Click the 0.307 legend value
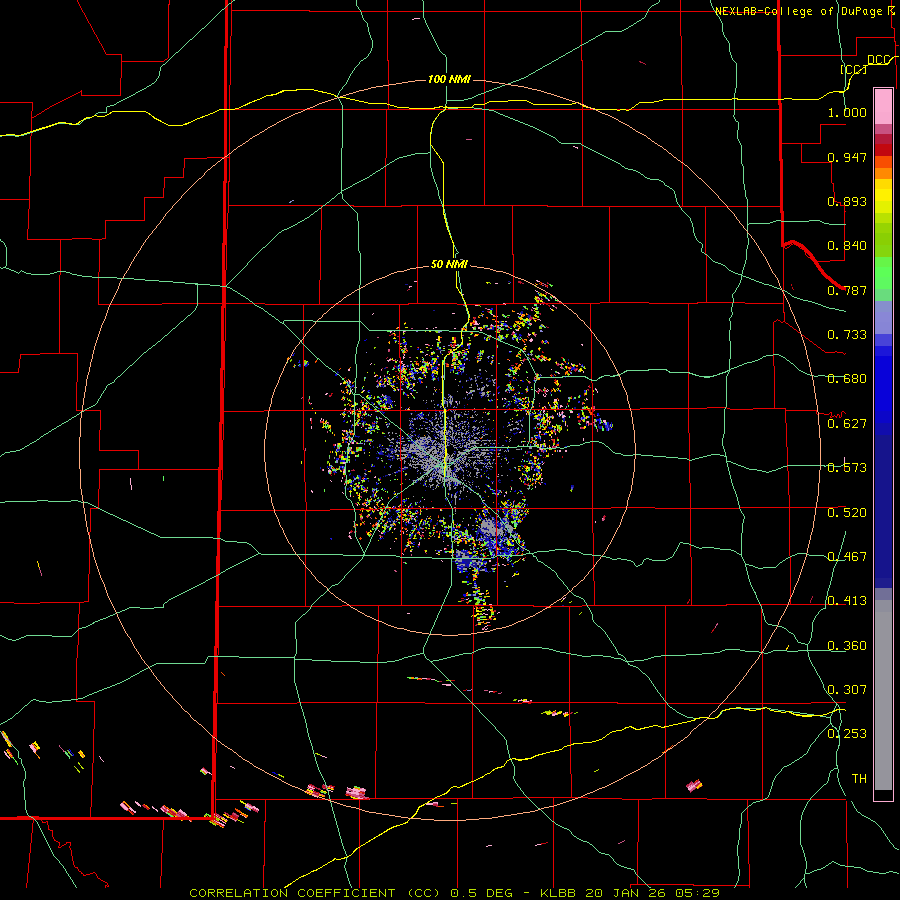 847,690
